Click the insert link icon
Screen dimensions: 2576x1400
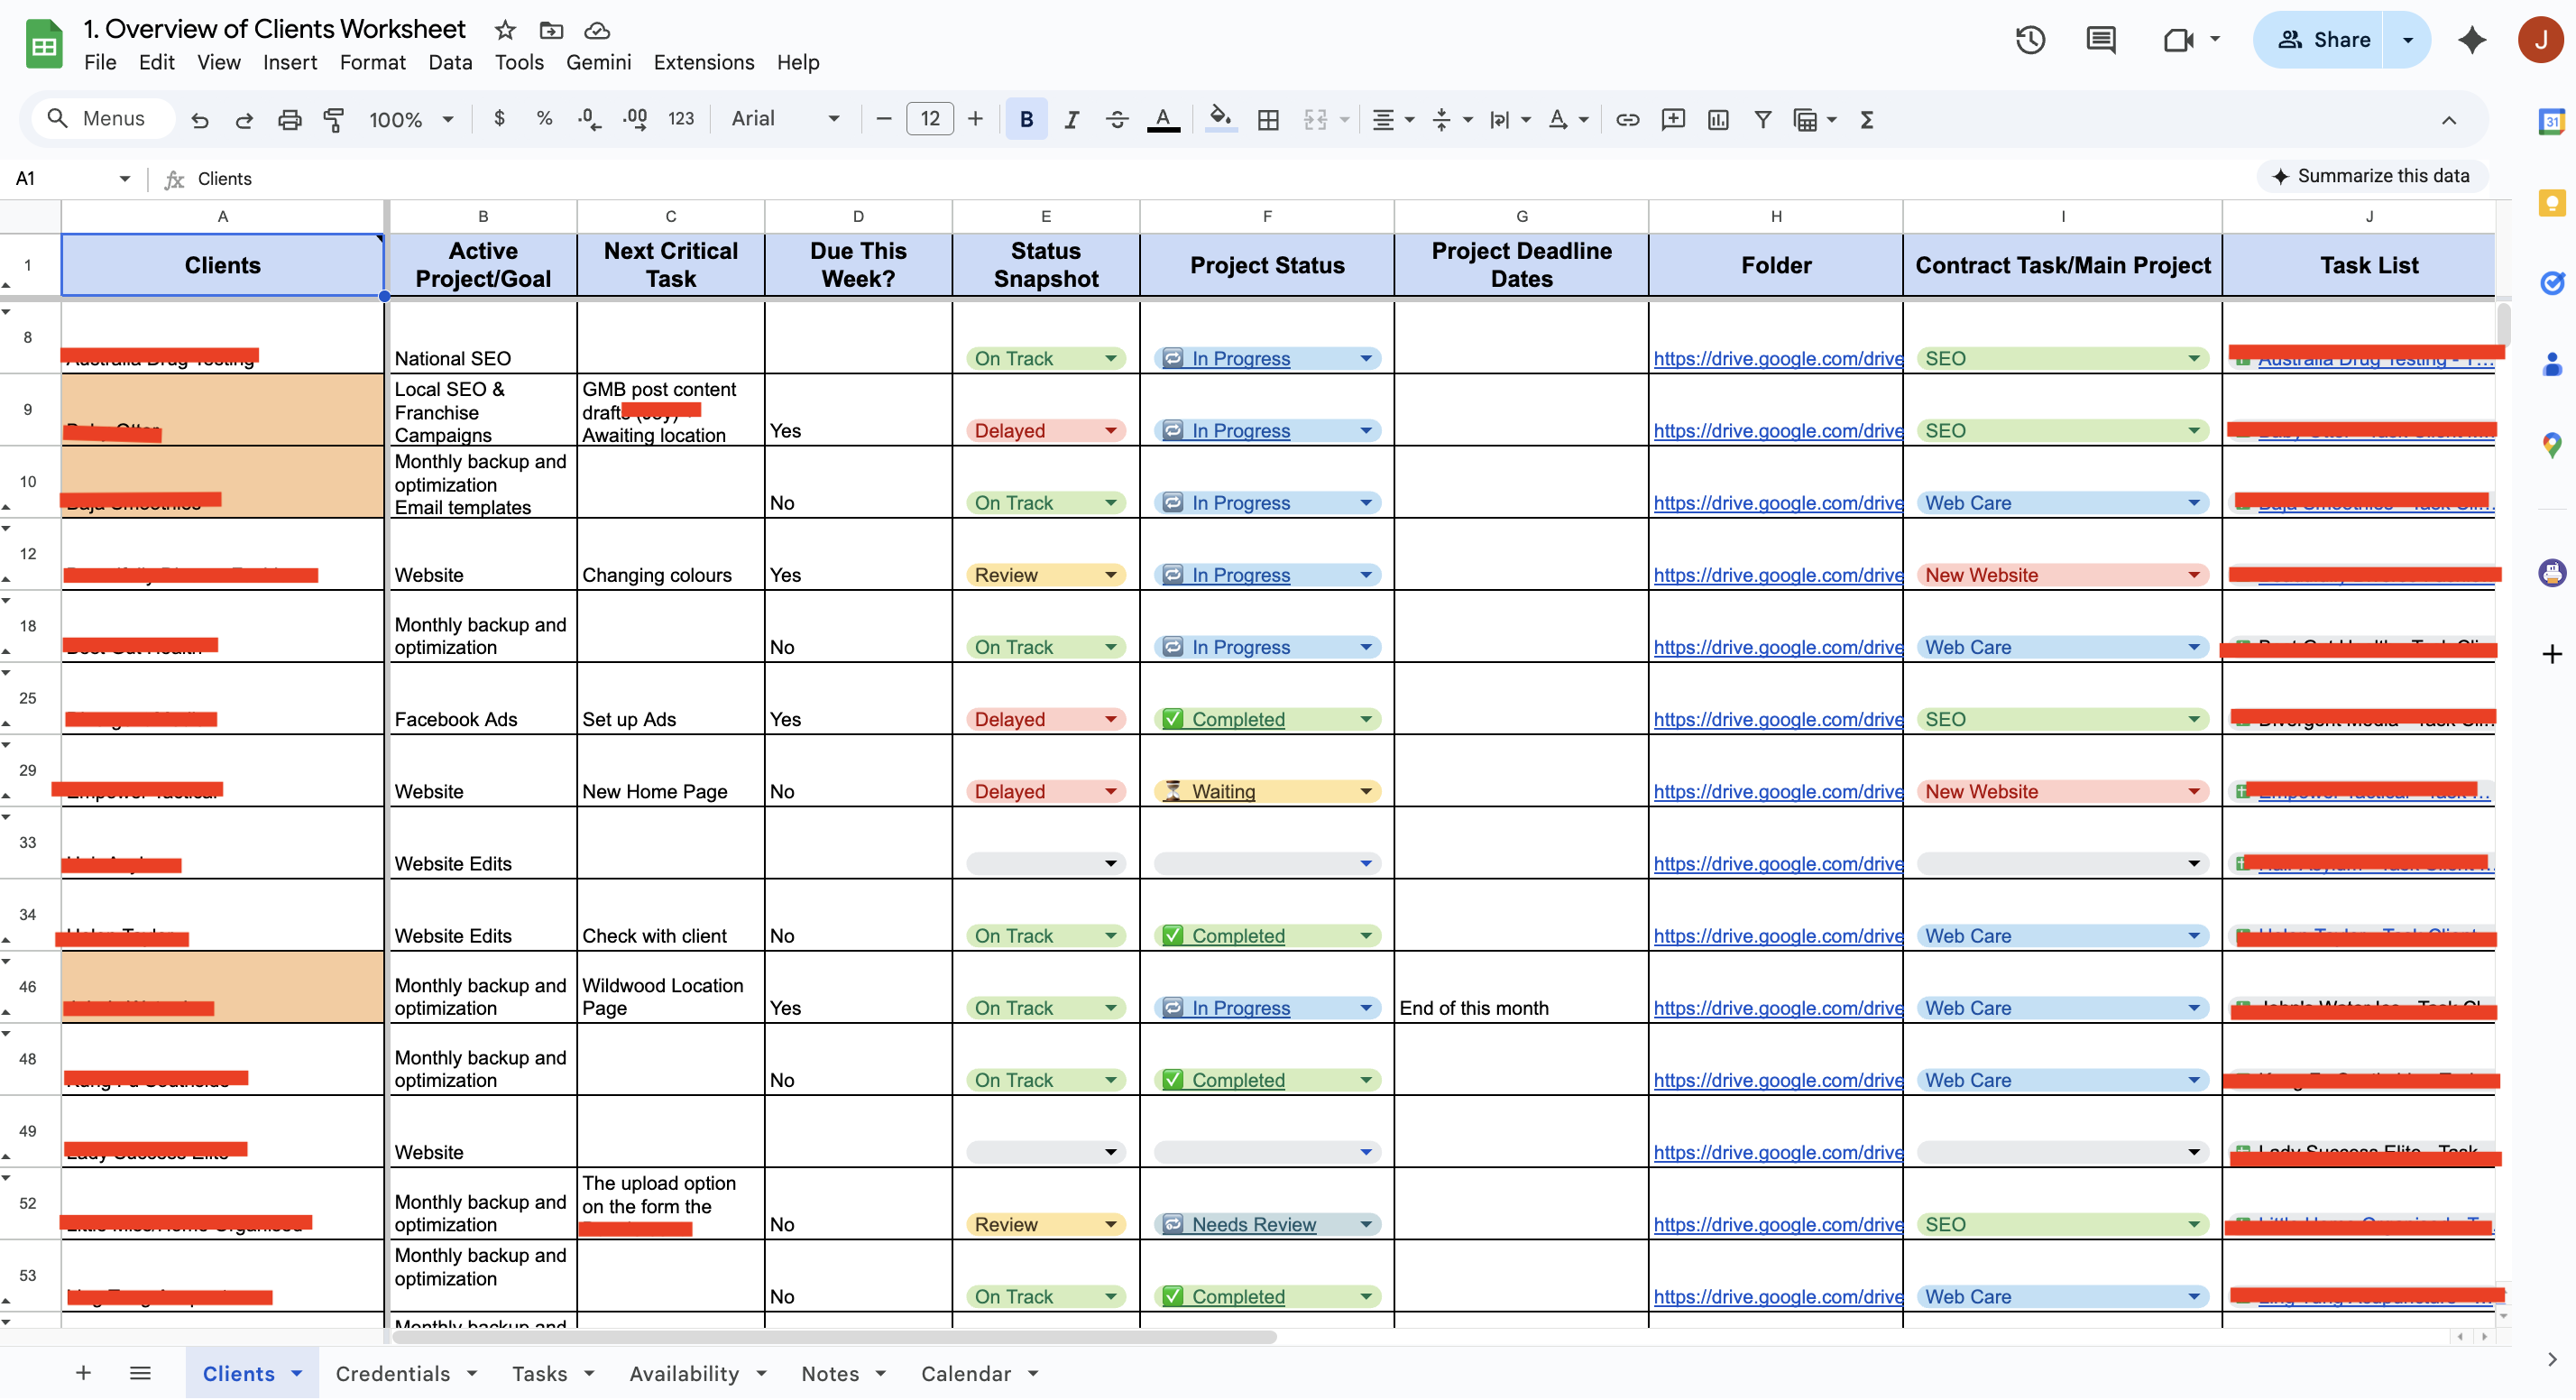1627,120
